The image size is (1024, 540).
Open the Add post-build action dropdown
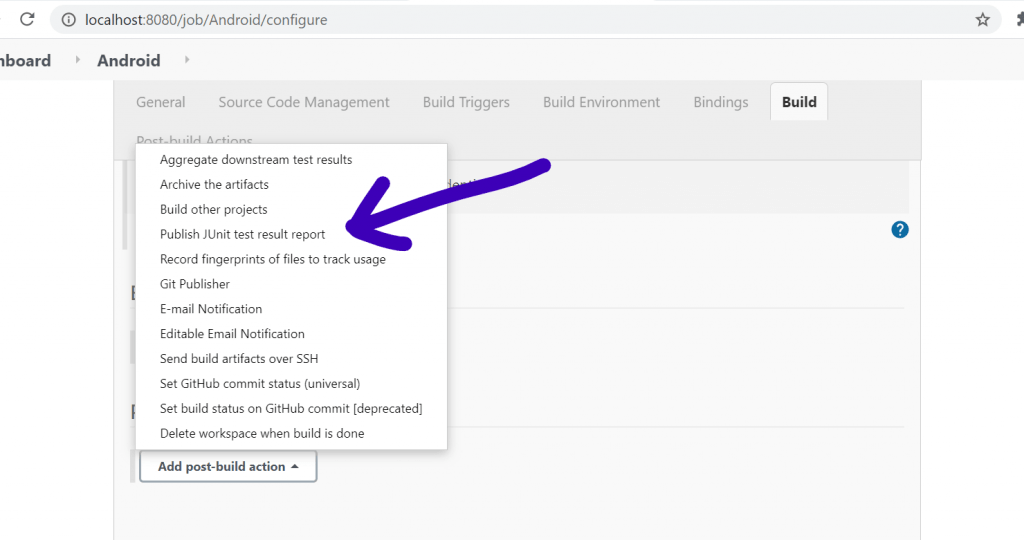tap(228, 466)
